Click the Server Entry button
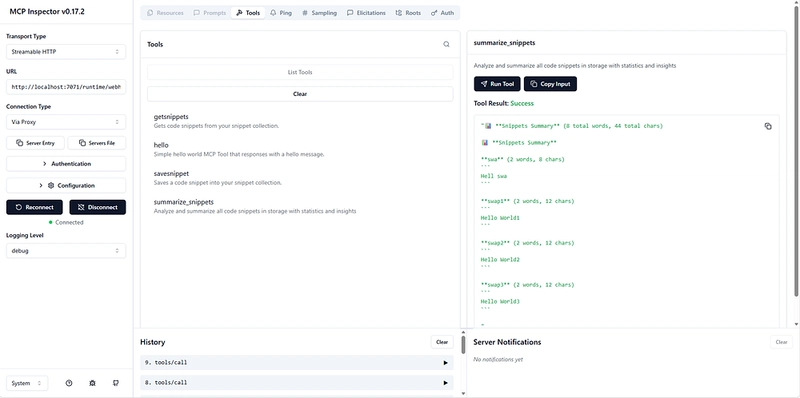800x398 pixels. pyautogui.click(x=35, y=143)
